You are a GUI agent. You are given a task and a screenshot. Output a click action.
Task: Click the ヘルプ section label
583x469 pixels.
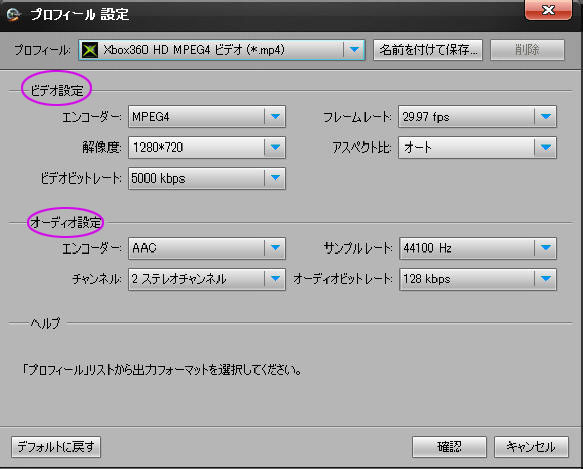45,323
